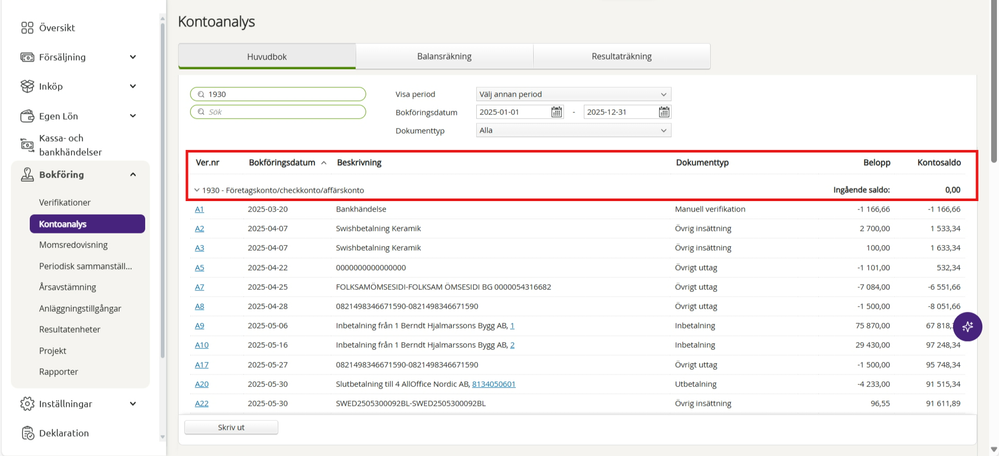Click the Inköp box icon
The height and width of the screenshot is (456, 999).
(27, 86)
